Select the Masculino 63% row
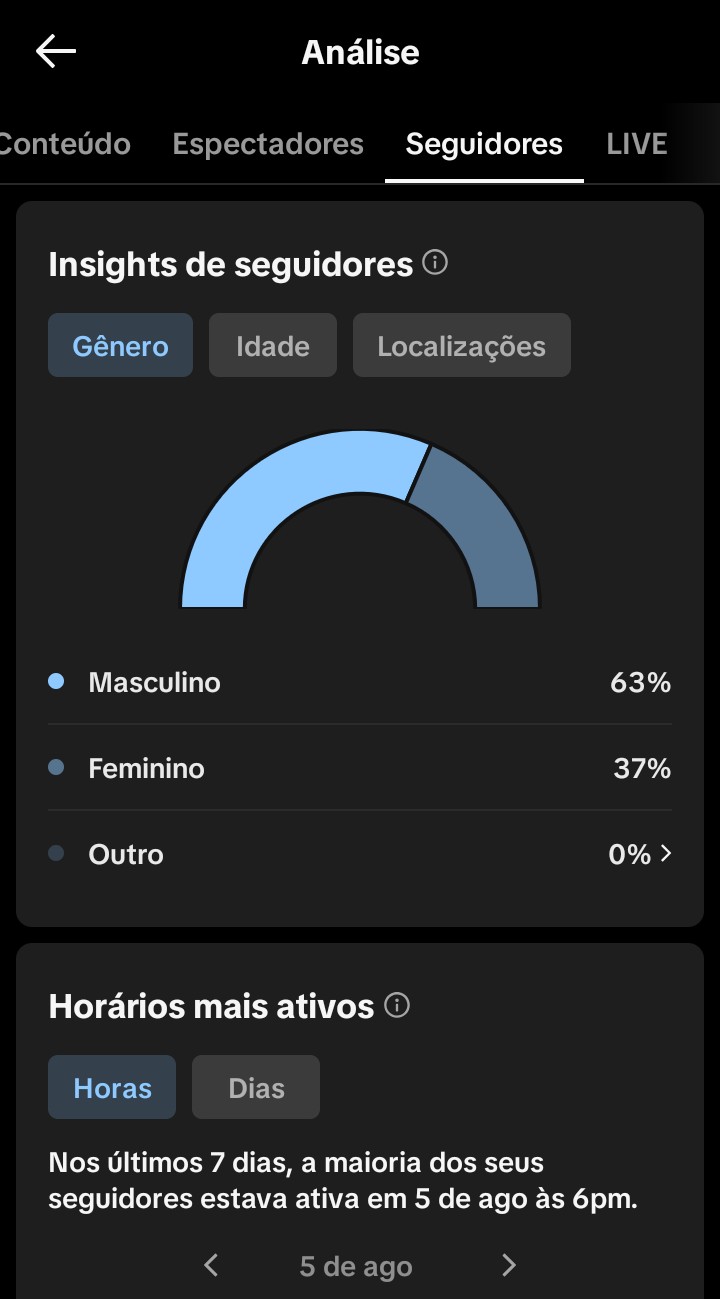This screenshot has height=1299, width=720. coord(360,683)
